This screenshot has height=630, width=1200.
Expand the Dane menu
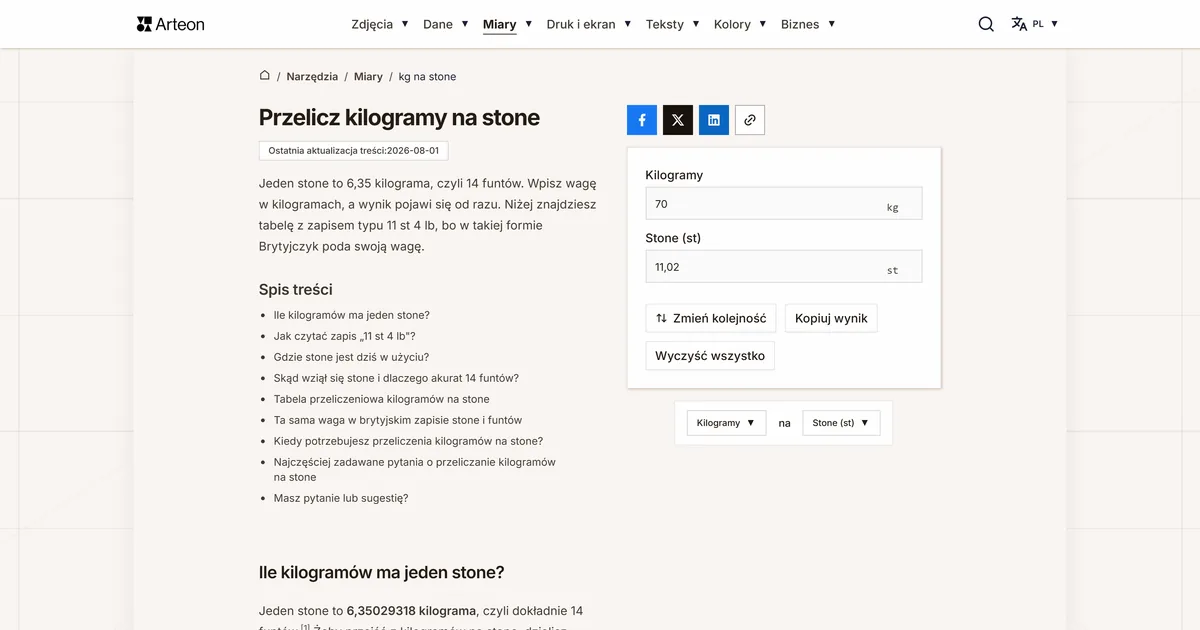tap(446, 24)
